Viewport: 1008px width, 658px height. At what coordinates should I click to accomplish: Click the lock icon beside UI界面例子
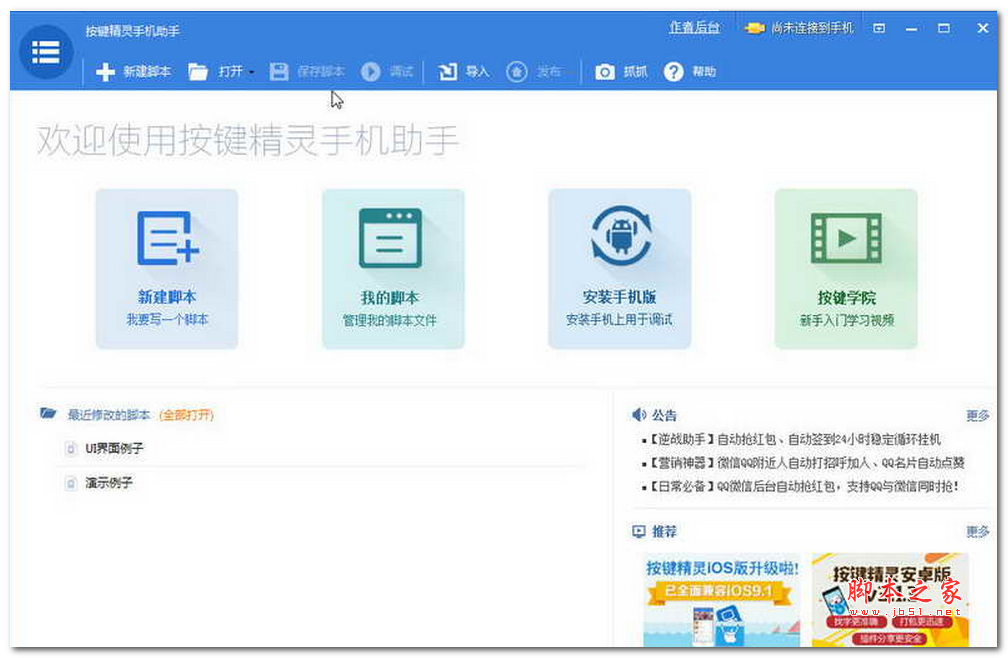pos(71,449)
